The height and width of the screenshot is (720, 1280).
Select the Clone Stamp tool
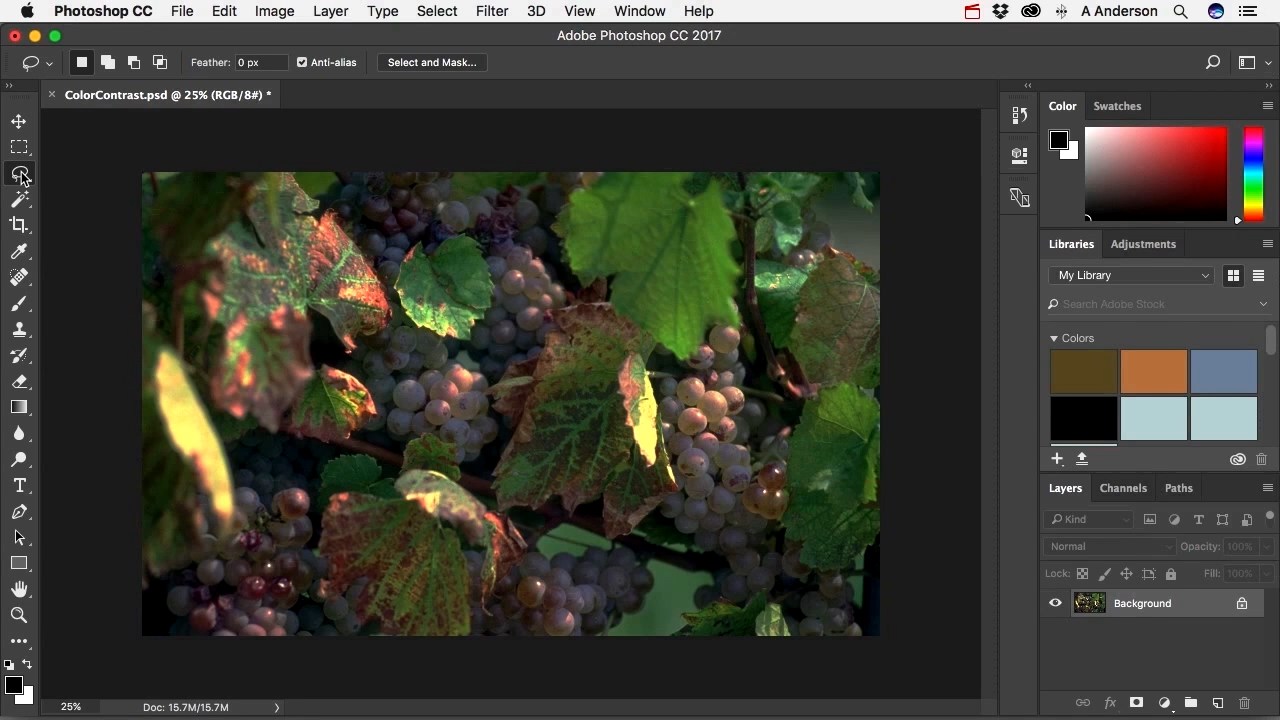[x=19, y=330]
